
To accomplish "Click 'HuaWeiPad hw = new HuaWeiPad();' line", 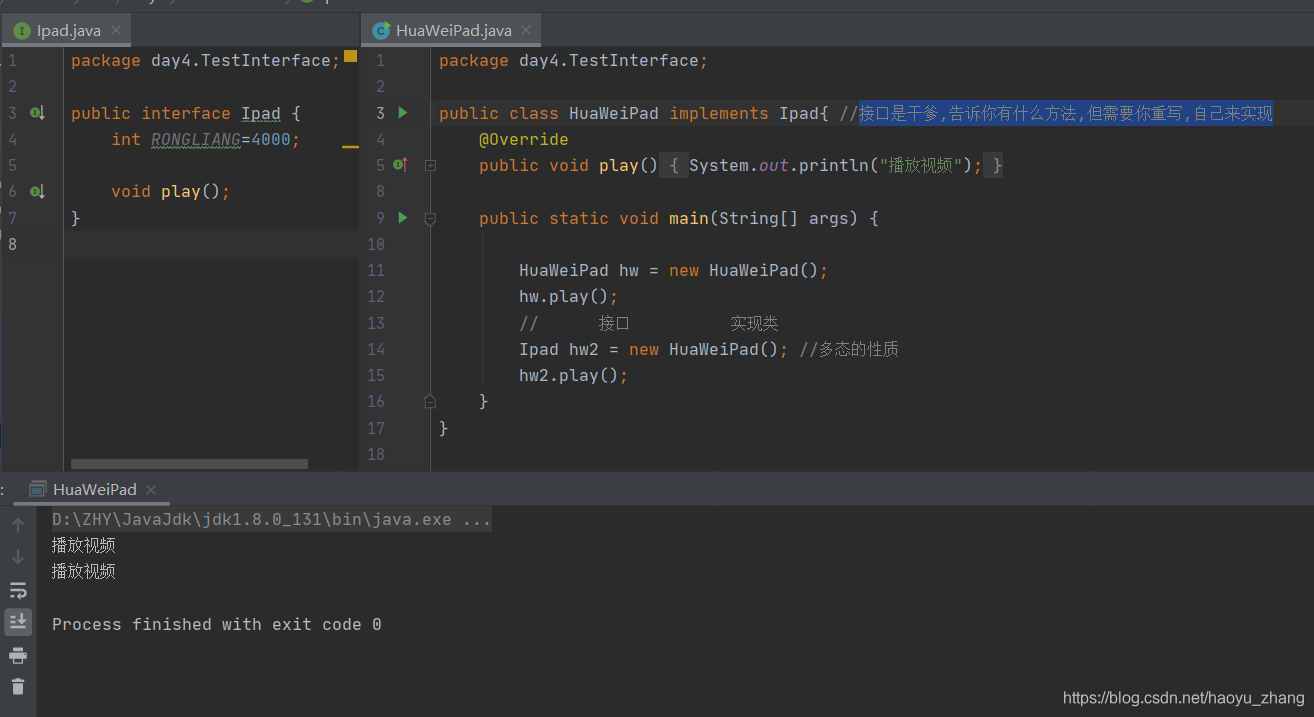I will point(674,270).
